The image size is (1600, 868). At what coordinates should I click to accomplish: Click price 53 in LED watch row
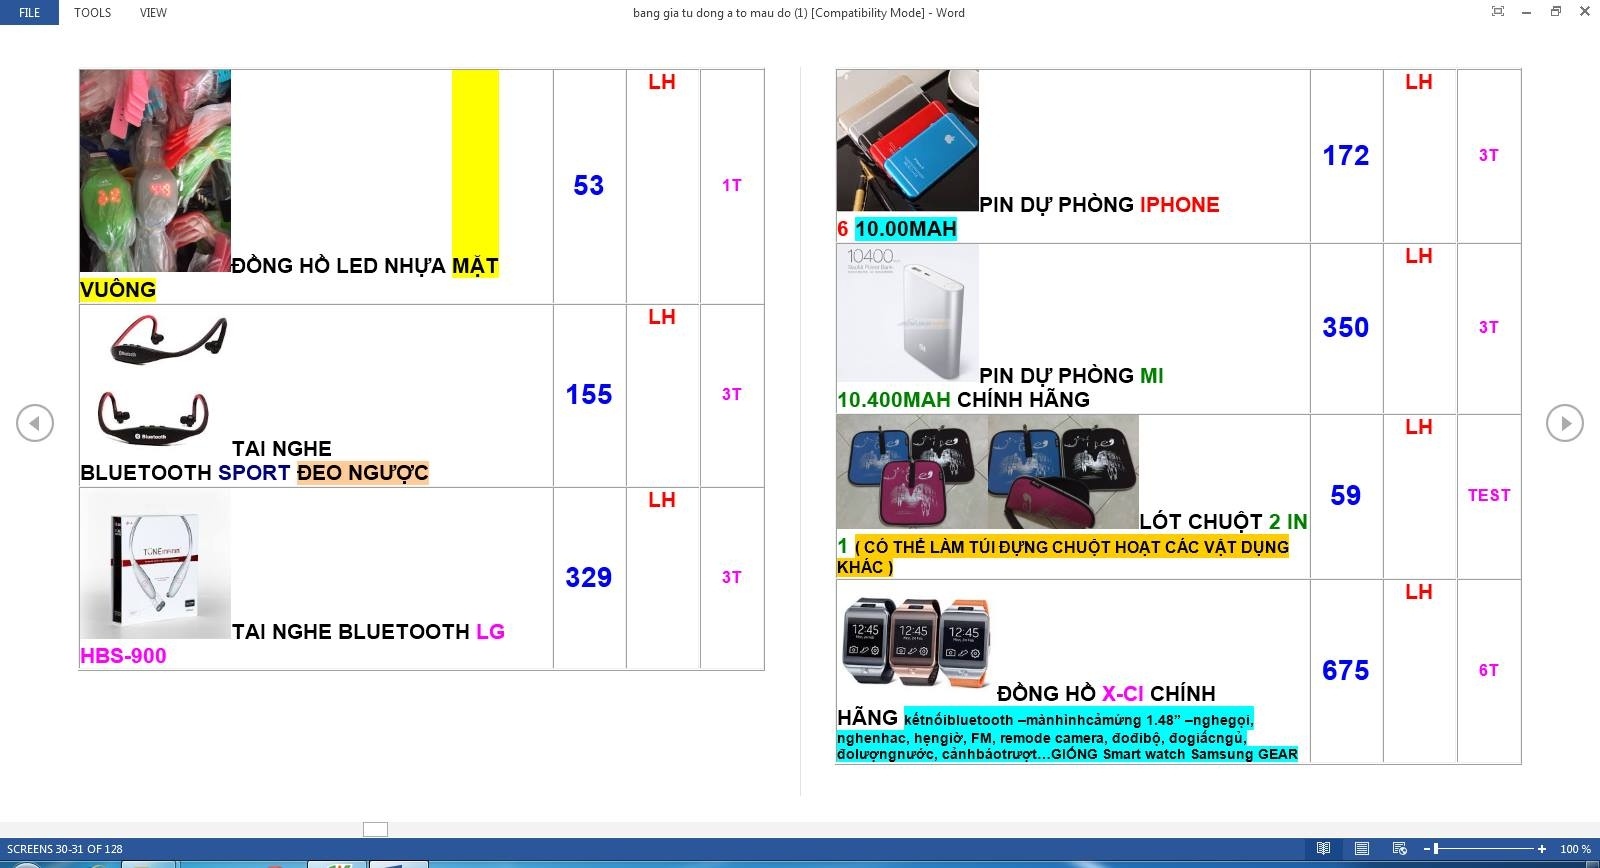click(589, 186)
